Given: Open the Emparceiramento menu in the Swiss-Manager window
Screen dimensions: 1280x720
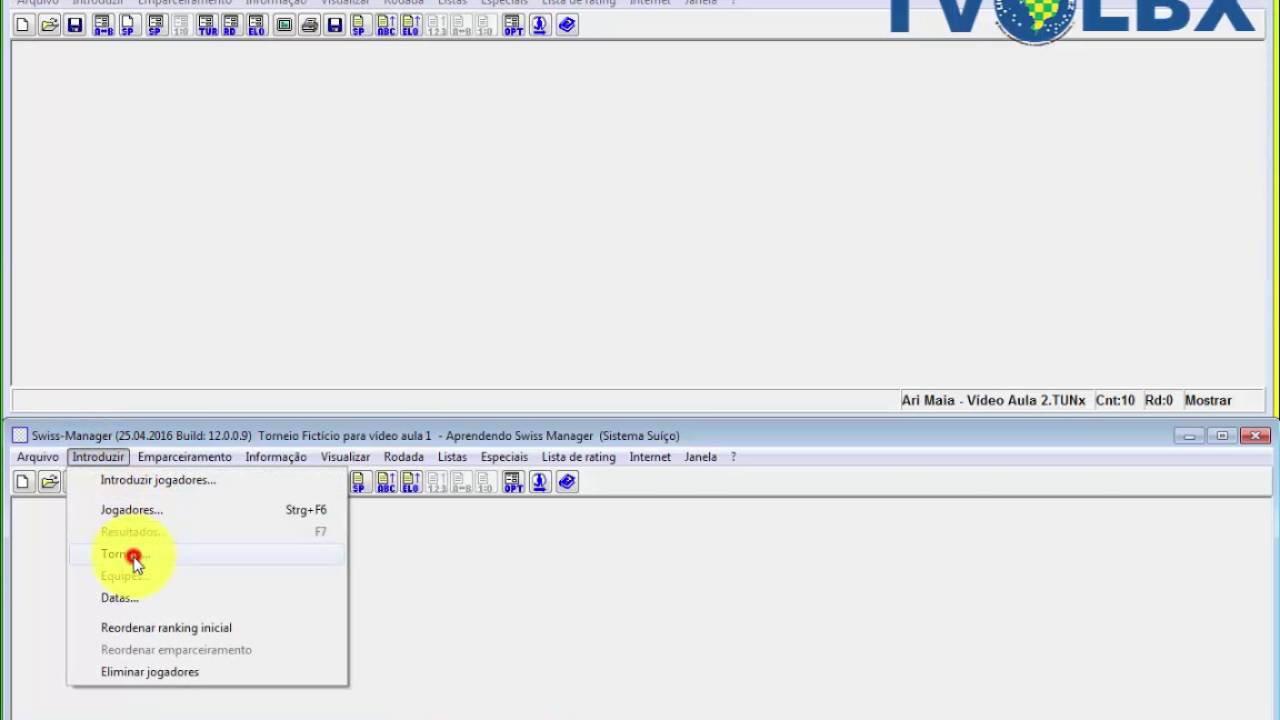Looking at the screenshot, I should (185, 457).
